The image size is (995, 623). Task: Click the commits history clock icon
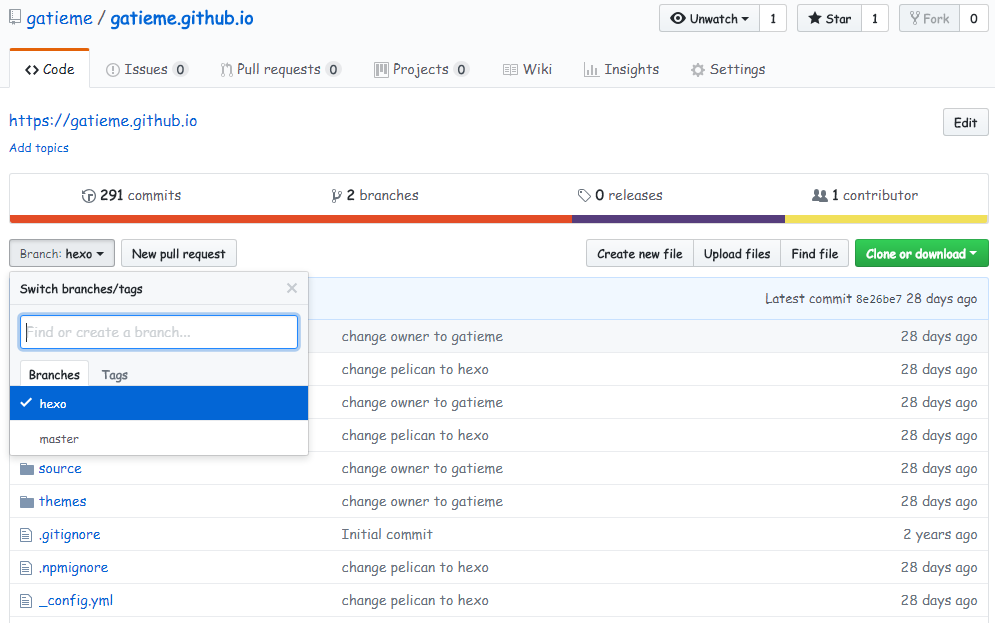89,196
